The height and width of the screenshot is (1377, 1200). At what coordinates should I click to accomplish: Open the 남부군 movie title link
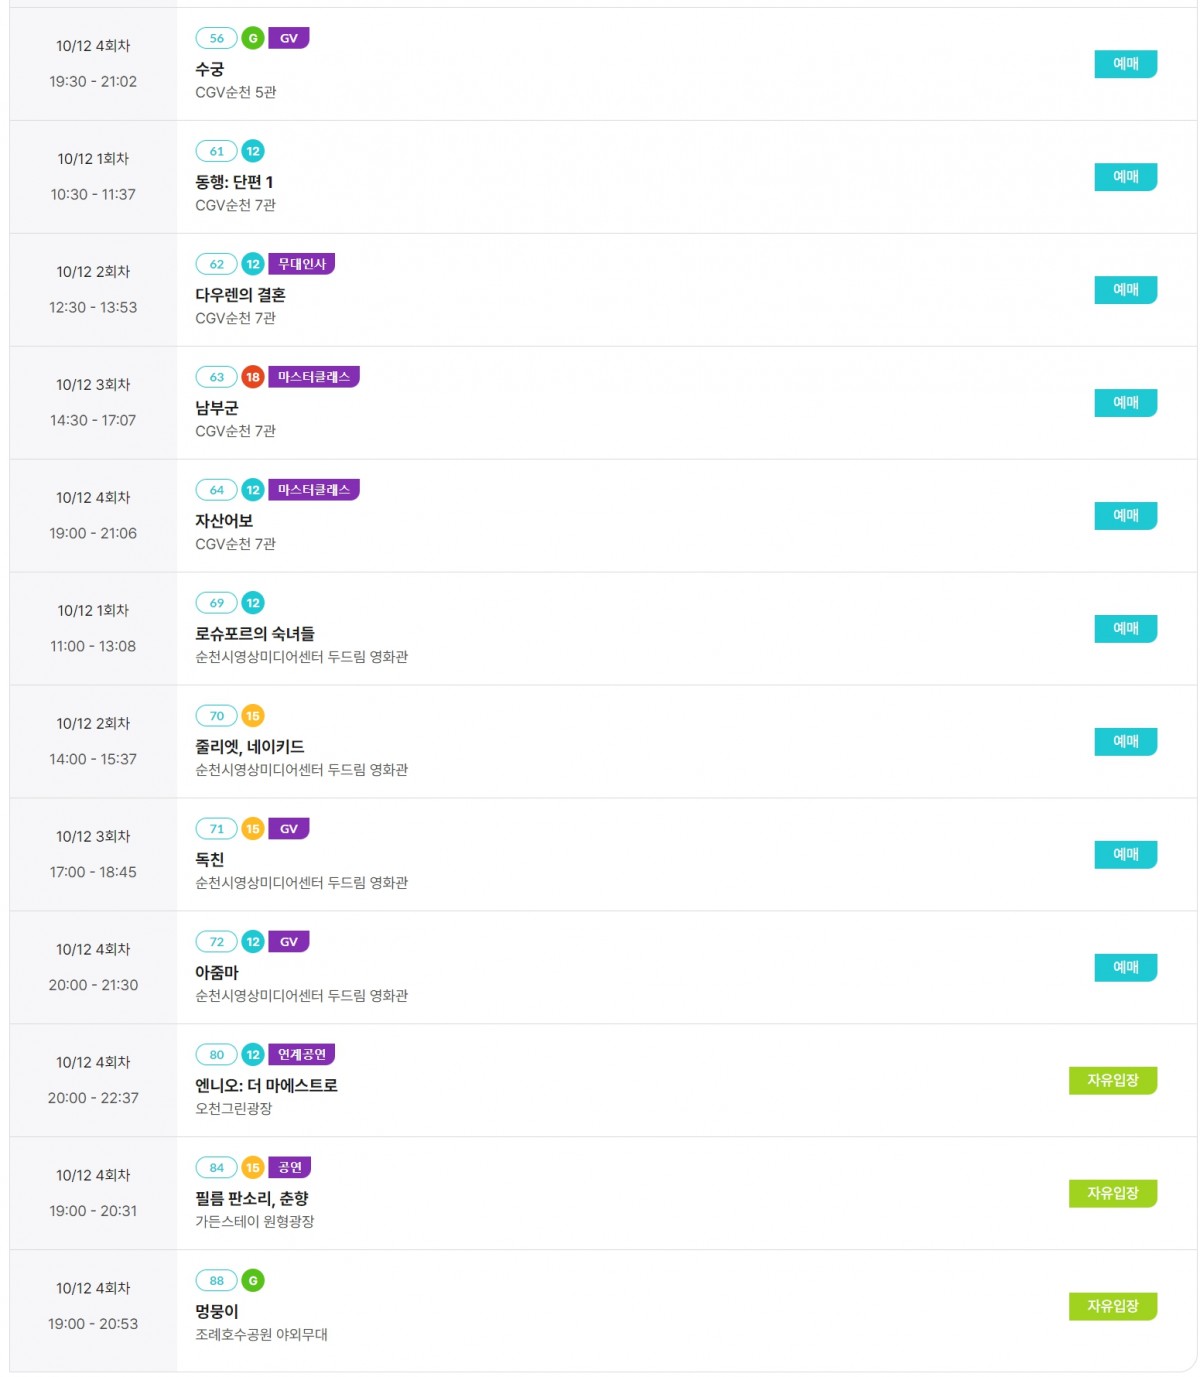coord(217,408)
